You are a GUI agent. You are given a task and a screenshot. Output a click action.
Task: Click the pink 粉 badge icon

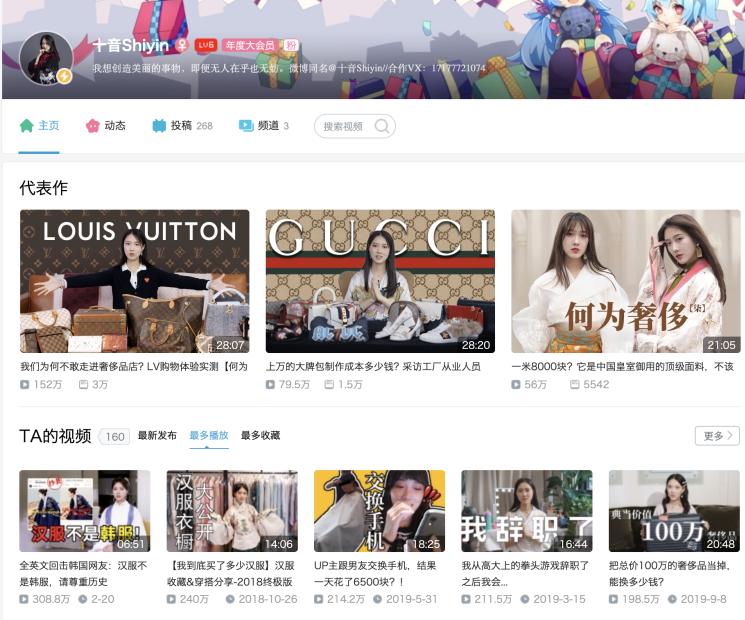[291, 45]
